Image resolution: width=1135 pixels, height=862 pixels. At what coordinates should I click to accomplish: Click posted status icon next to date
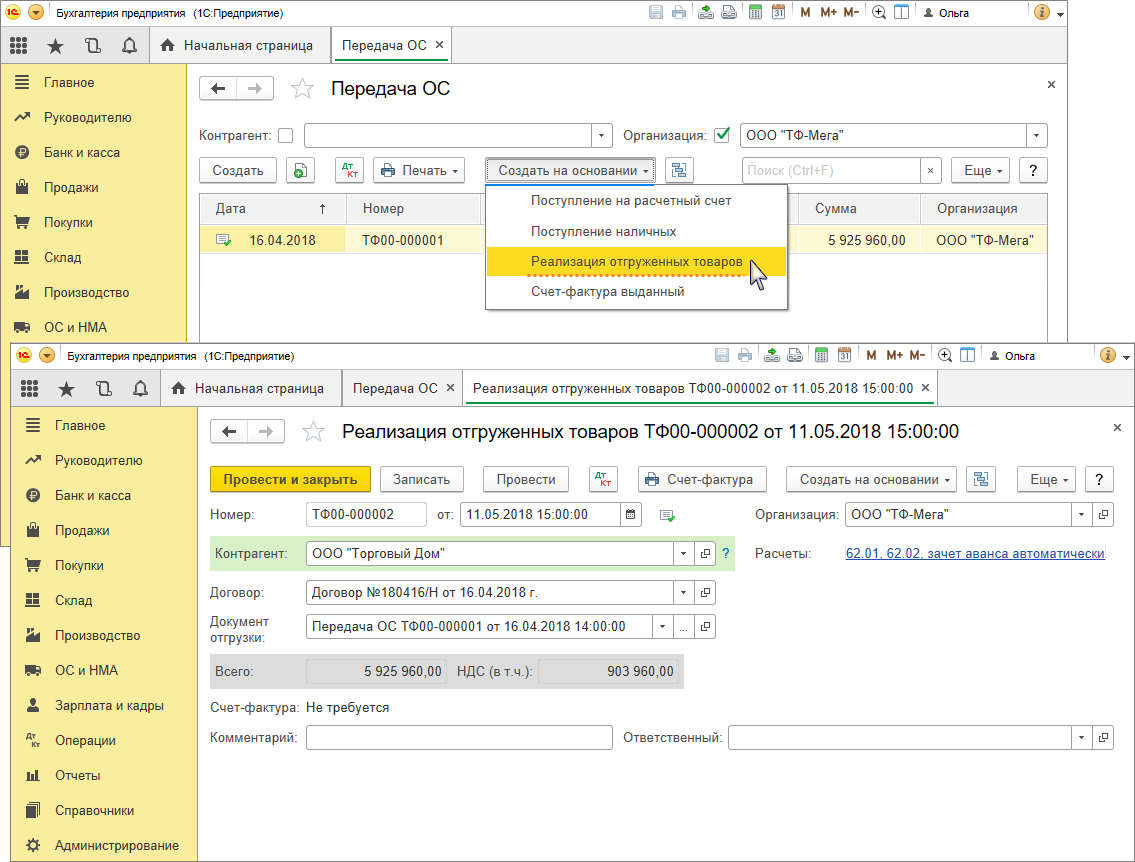coord(667,515)
